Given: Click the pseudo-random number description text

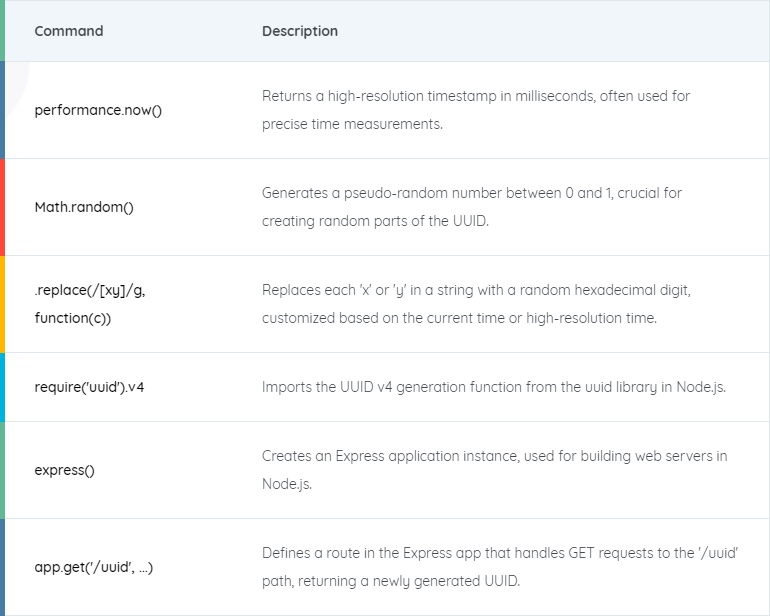Looking at the screenshot, I should [x=472, y=207].
